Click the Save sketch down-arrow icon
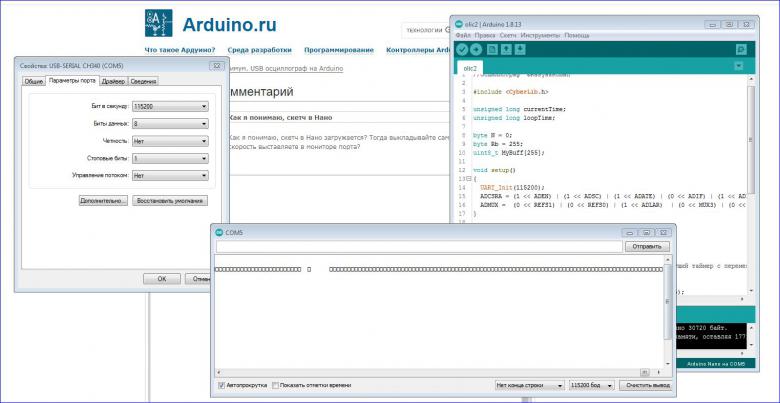This screenshot has height=403, width=780. (x=520, y=49)
